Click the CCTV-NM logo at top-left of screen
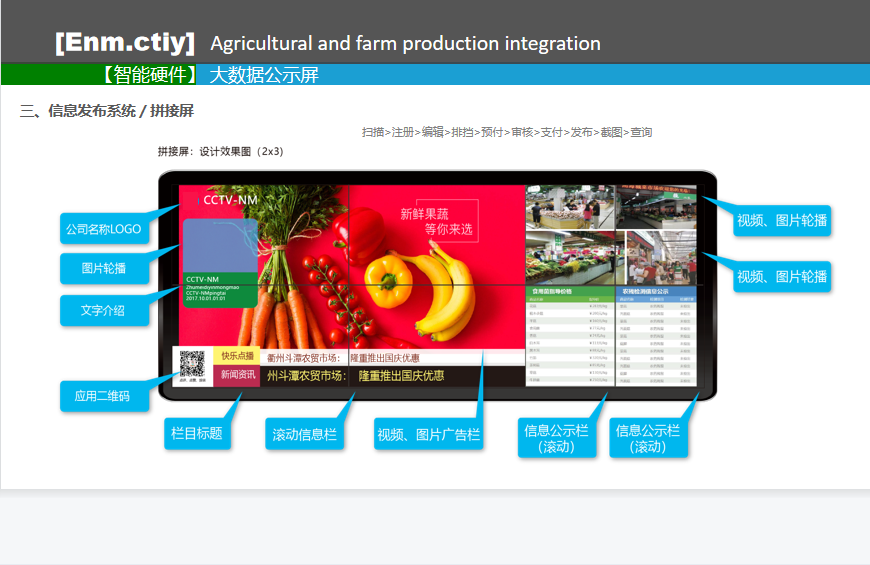This screenshot has height=565, width=870. pyautogui.click(x=228, y=200)
